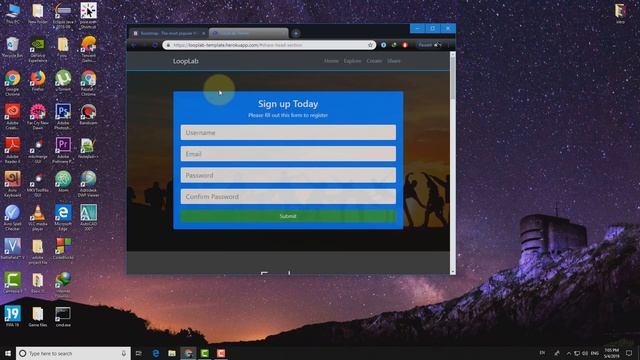Open the cmd.exe desktop shortcut
The image size is (640, 360).
coord(63,316)
